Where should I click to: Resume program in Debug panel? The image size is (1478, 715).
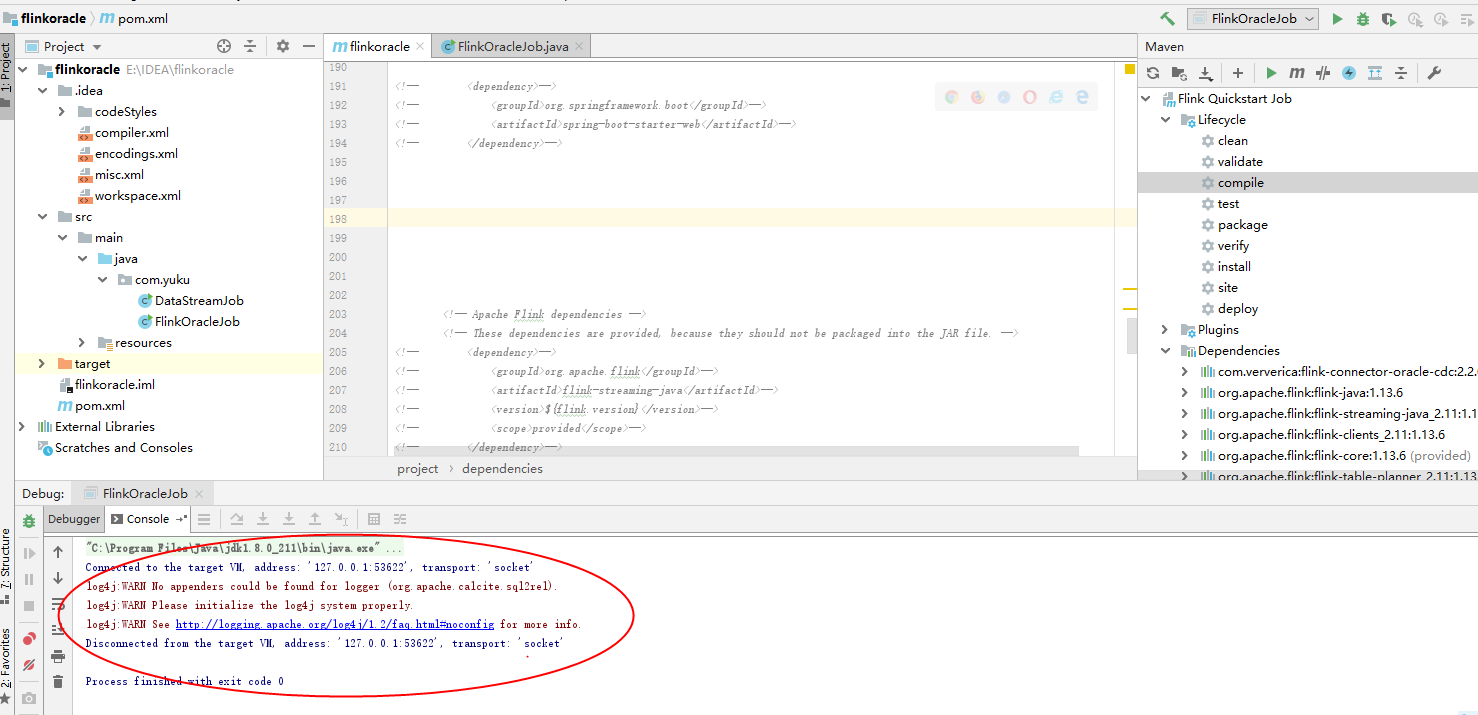tap(29, 553)
